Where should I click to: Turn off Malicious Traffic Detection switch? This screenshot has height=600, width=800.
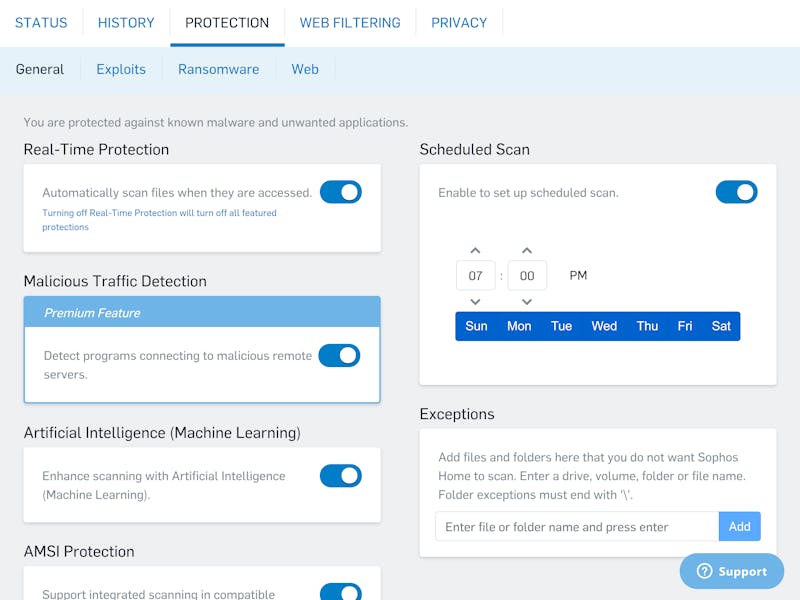click(339, 356)
